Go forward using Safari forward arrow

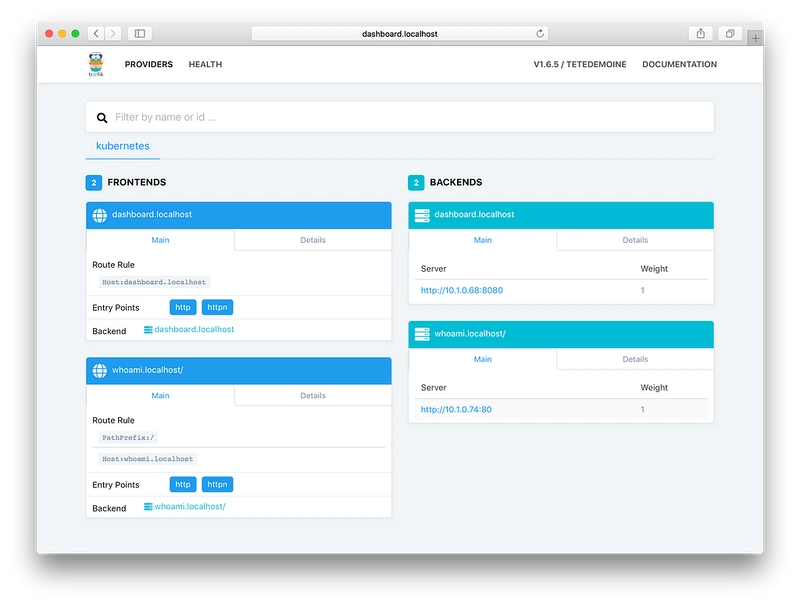pyautogui.click(x=113, y=34)
